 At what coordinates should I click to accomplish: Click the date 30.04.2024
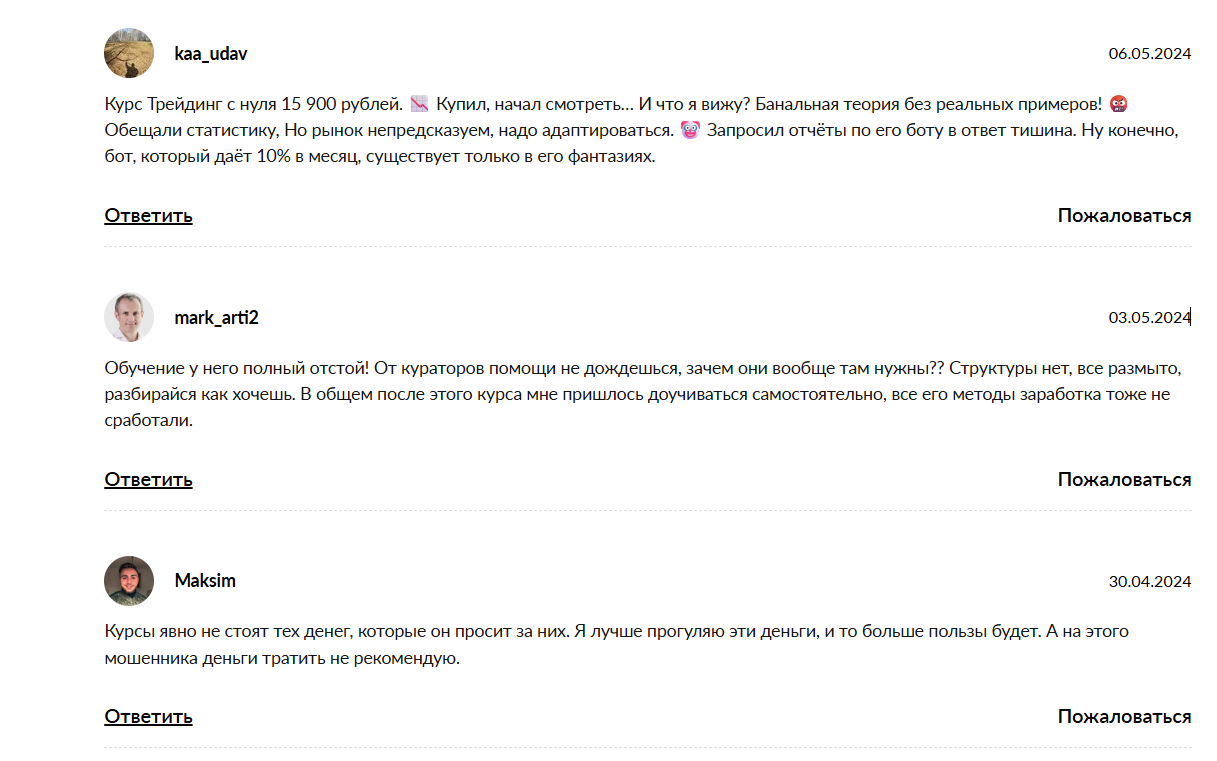[1149, 582]
